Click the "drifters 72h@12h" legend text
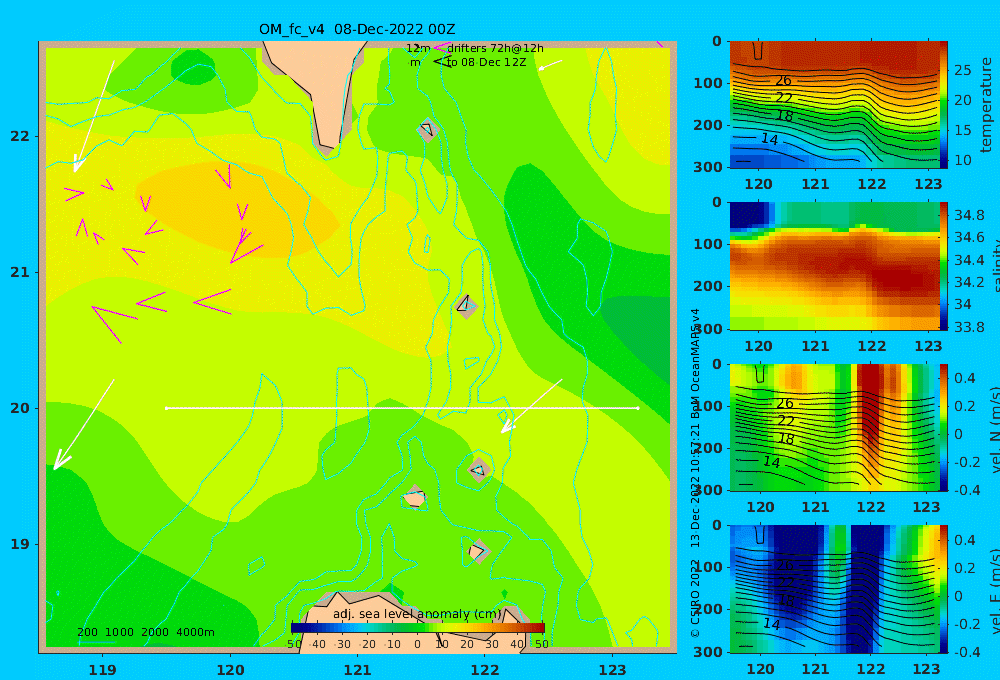The width and height of the screenshot is (1000, 680). [495, 48]
